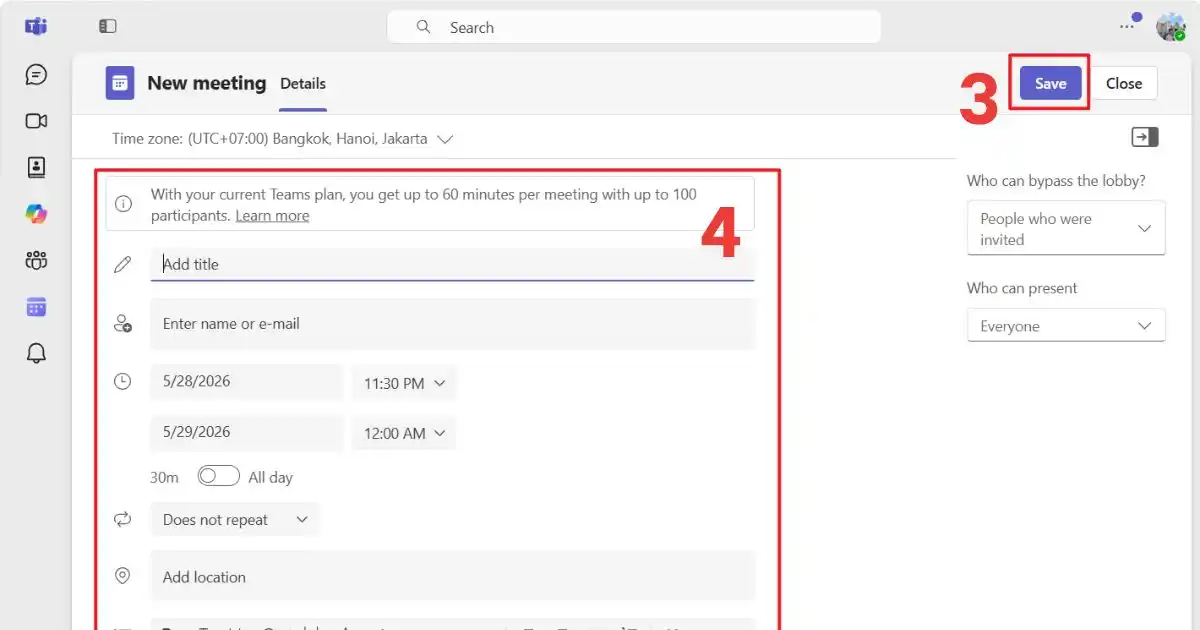1200x630 pixels.
Task: Click the Search box
Action: [x=634, y=27]
